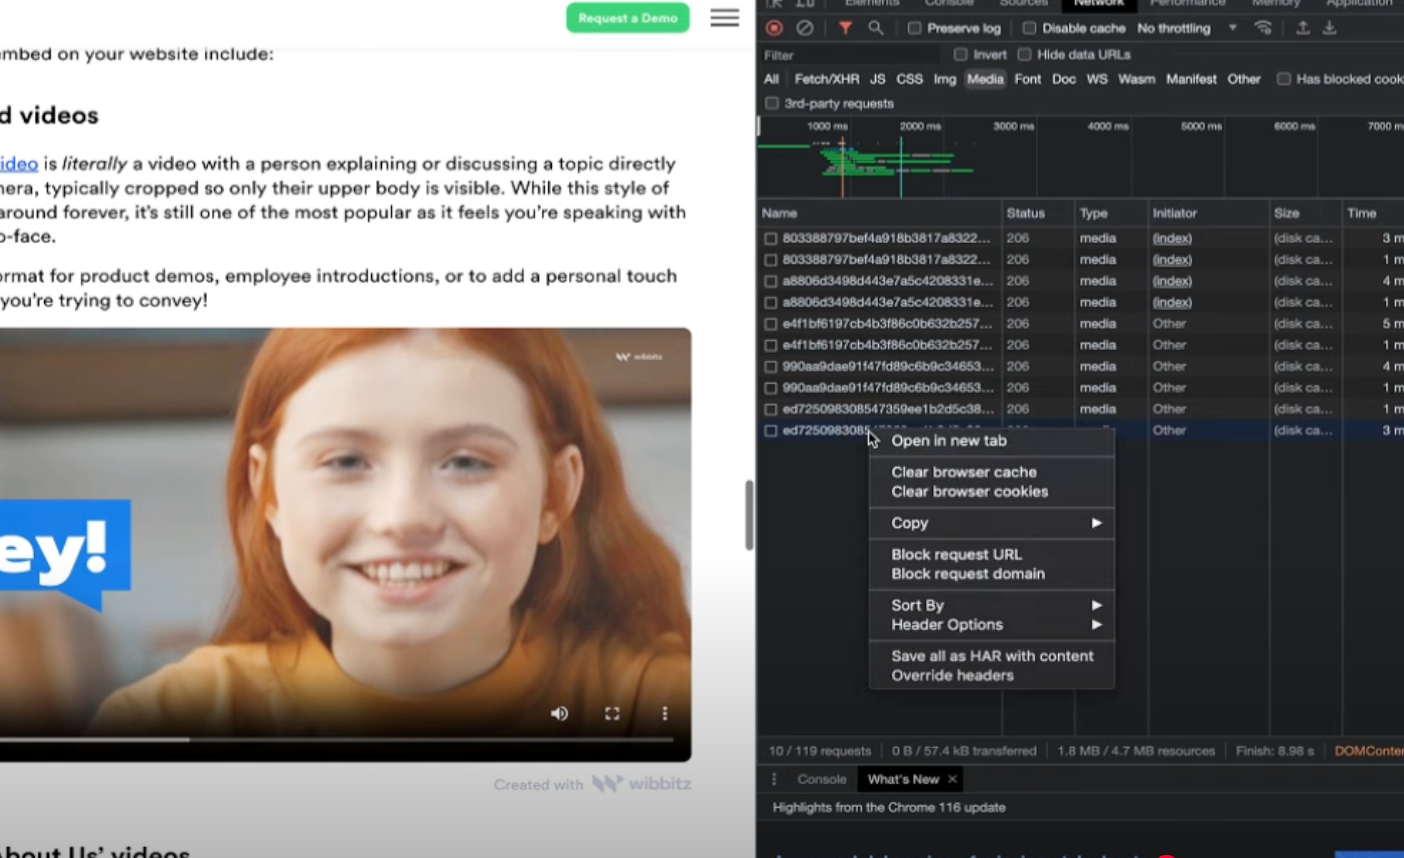1404x858 pixels.
Task: Filter requests by JS
Action: (877, 79)
